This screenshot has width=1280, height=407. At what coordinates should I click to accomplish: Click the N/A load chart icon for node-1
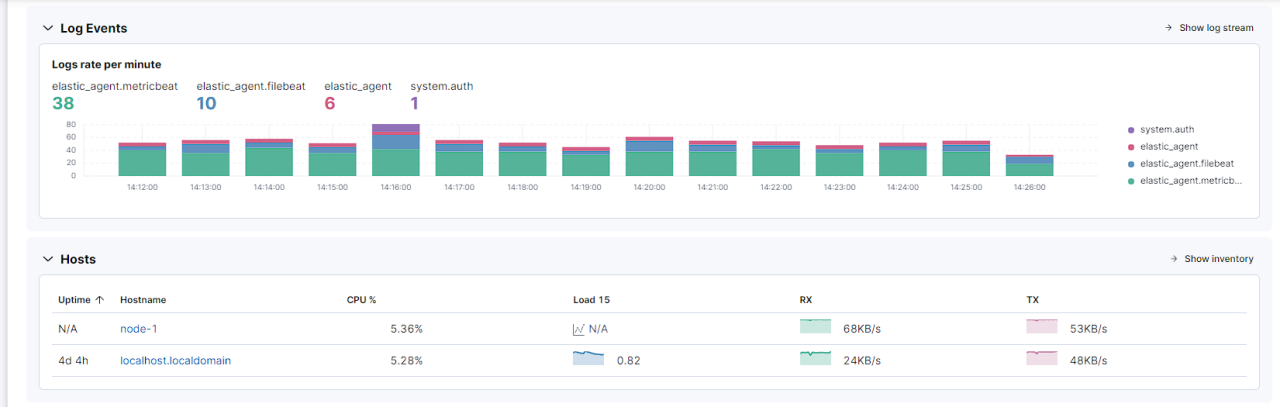click(x=578, y=329)
